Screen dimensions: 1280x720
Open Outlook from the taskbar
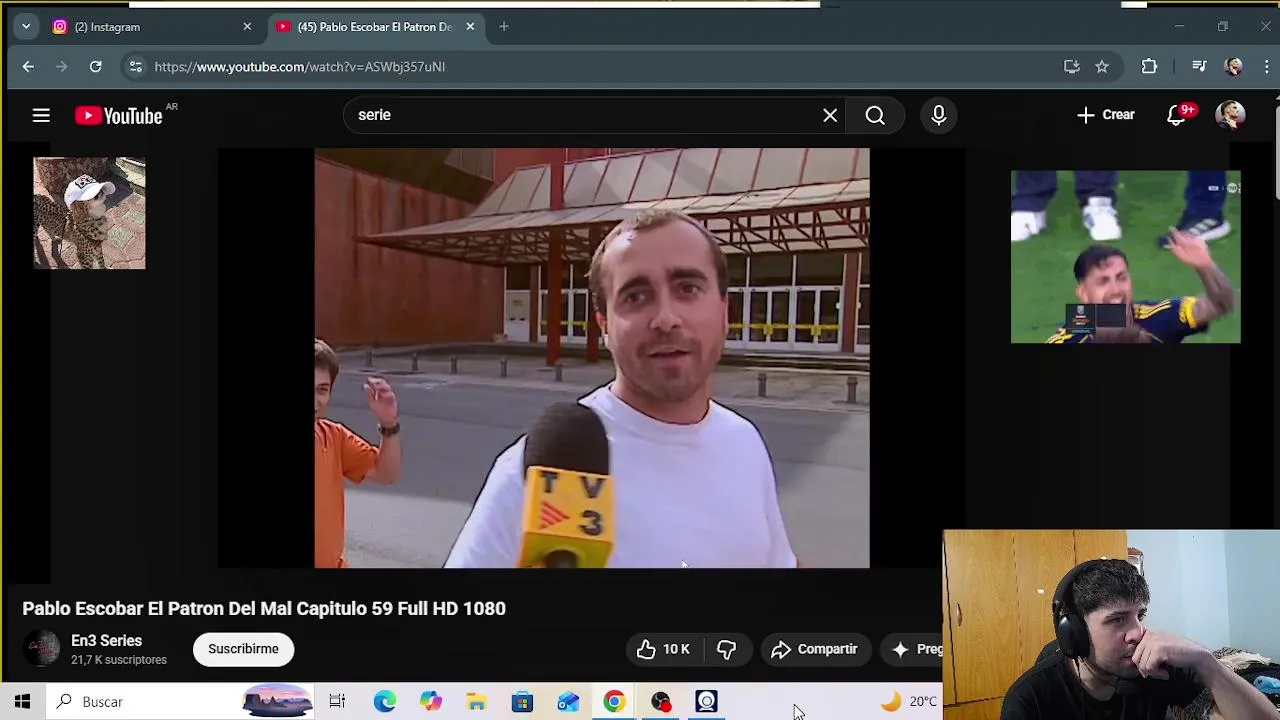[568, 702]
